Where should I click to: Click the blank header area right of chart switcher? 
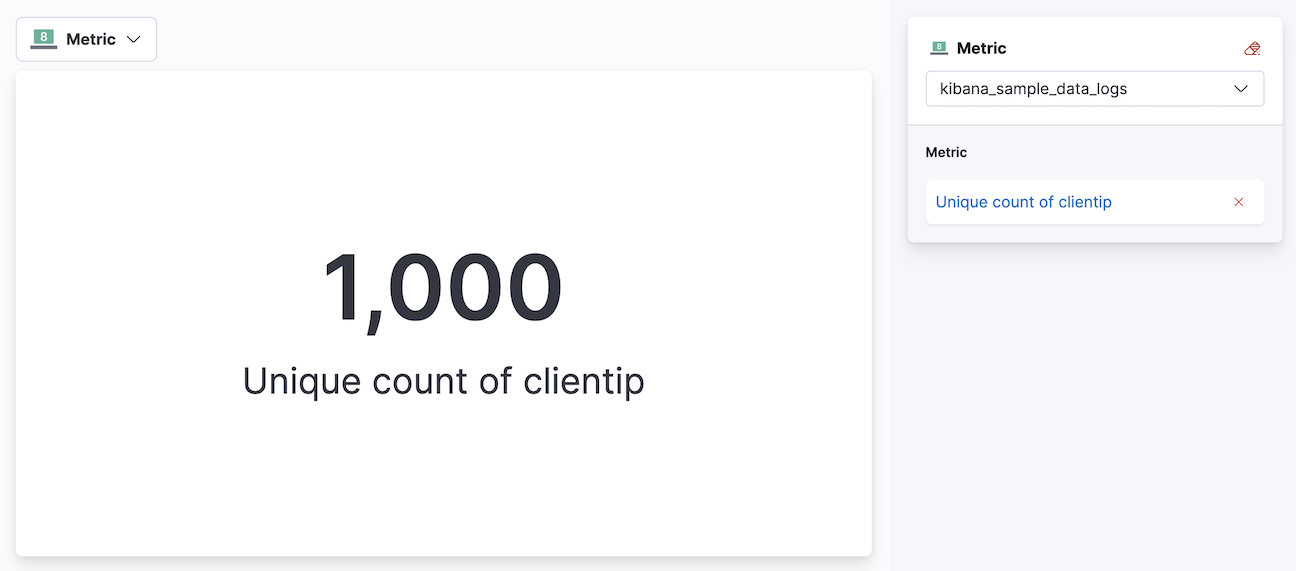point(500,39)
